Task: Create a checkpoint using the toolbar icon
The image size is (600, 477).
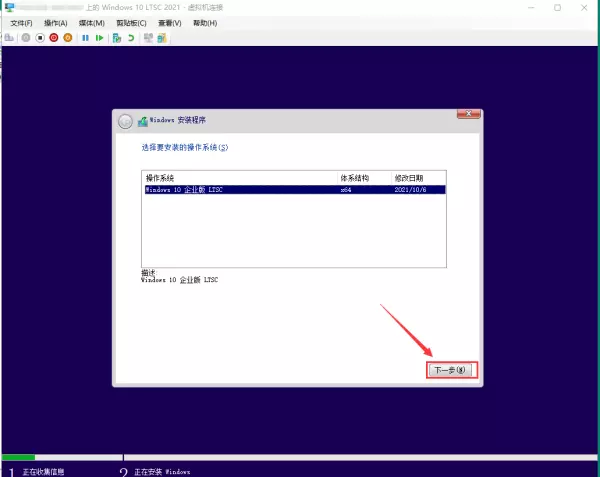Action: (x=117, y=38)
